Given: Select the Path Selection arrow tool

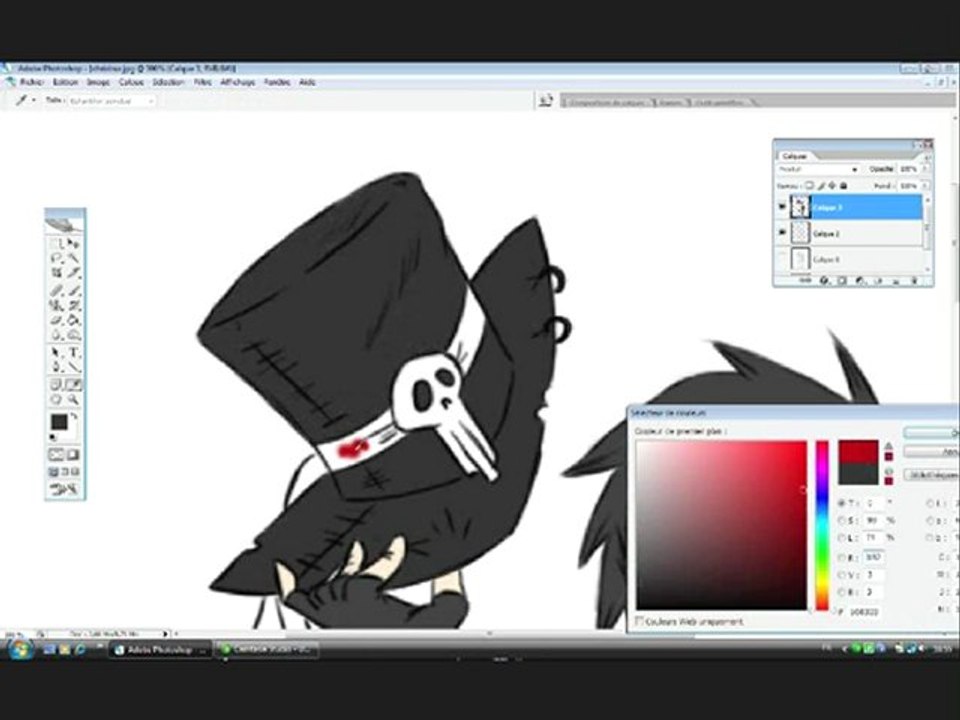Looking at the screenshot, I should click(x=57, y=353).
